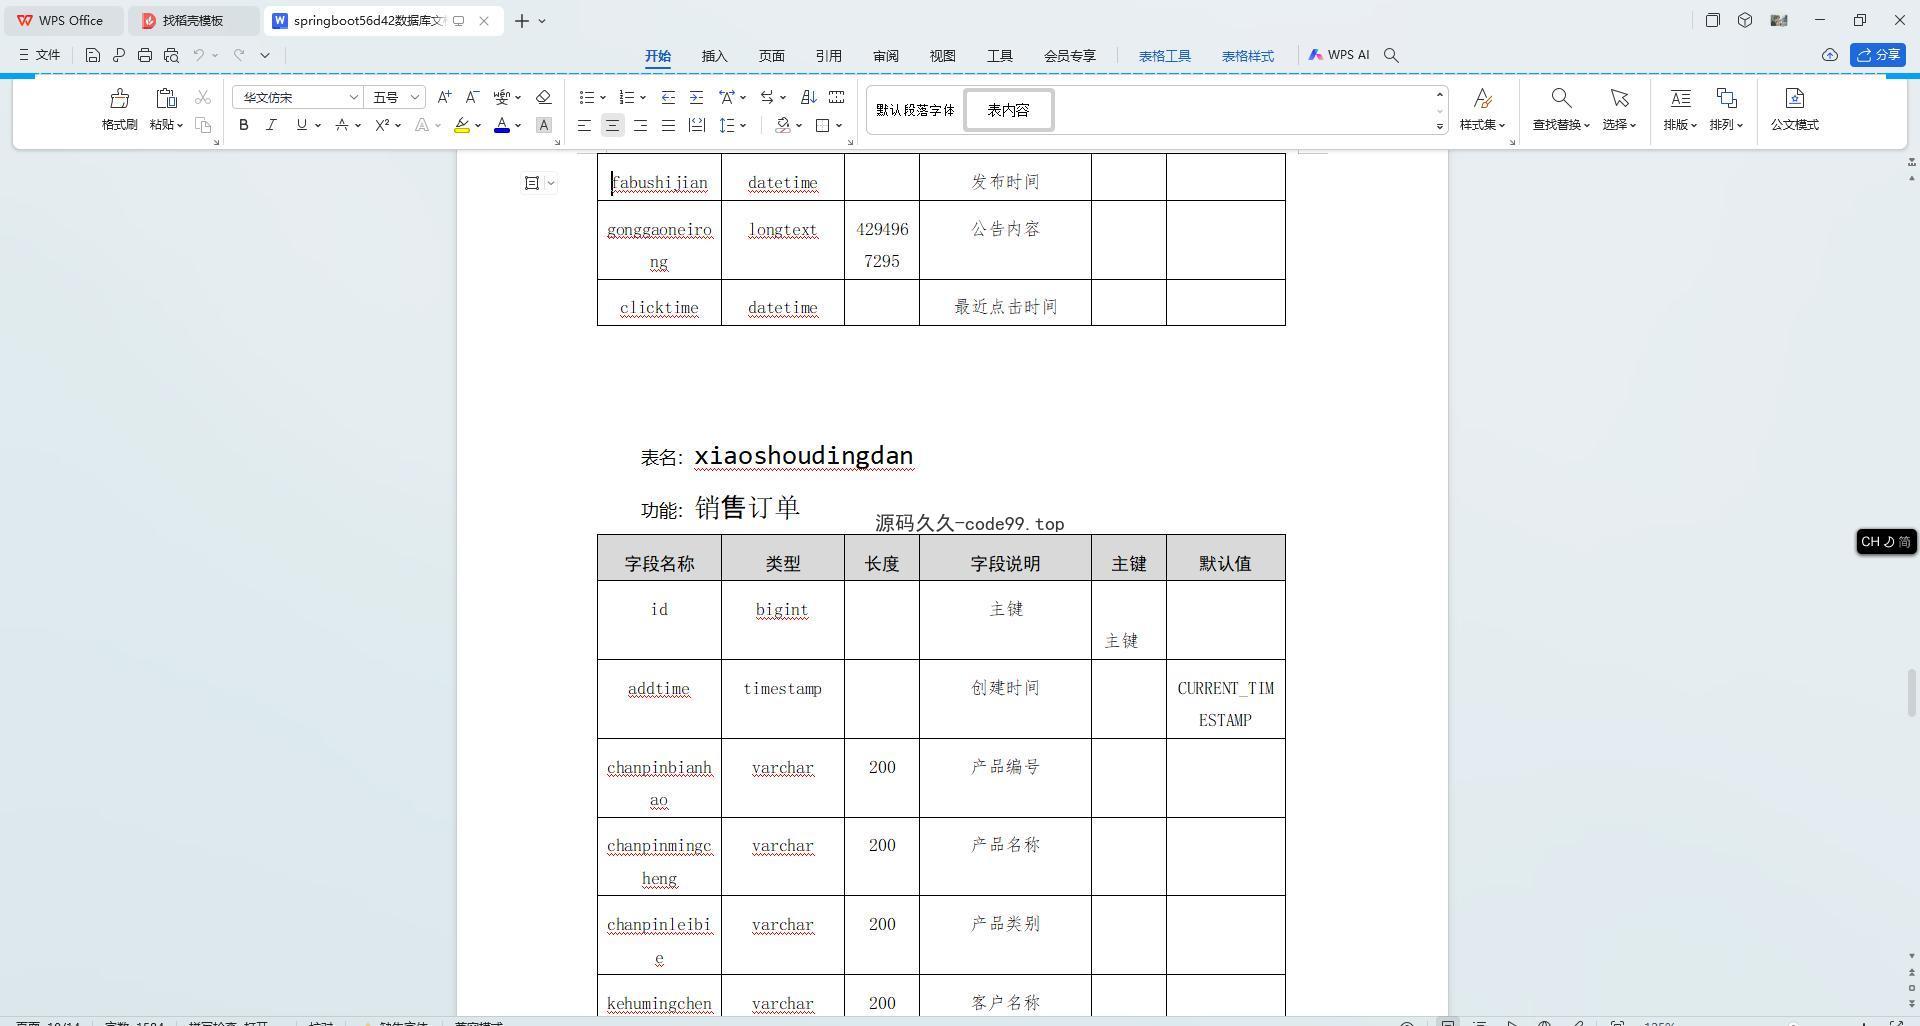Click the CH 简 input method indicator

pyautogui.click(x=1885, y=541)
